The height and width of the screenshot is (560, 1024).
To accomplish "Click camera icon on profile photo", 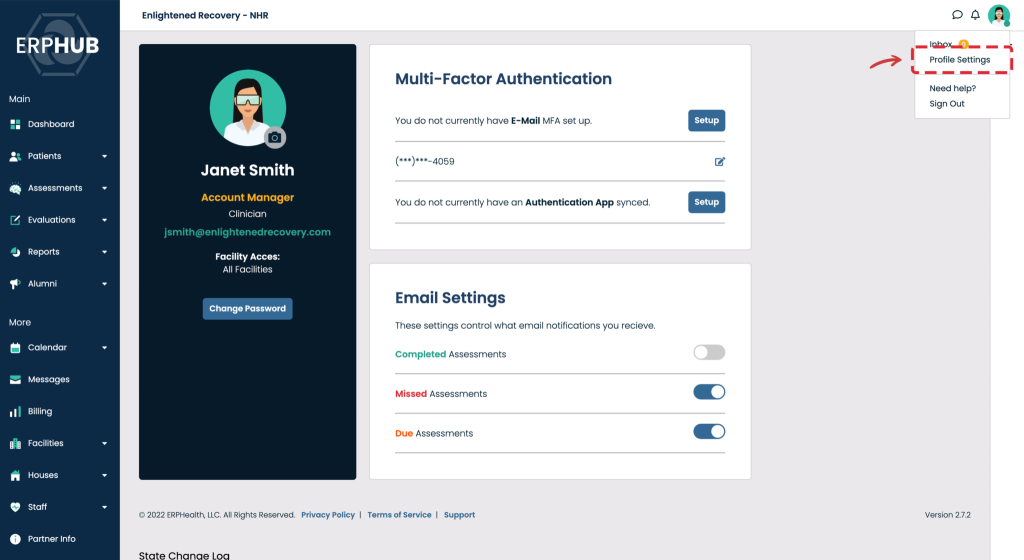I will 275,138.
